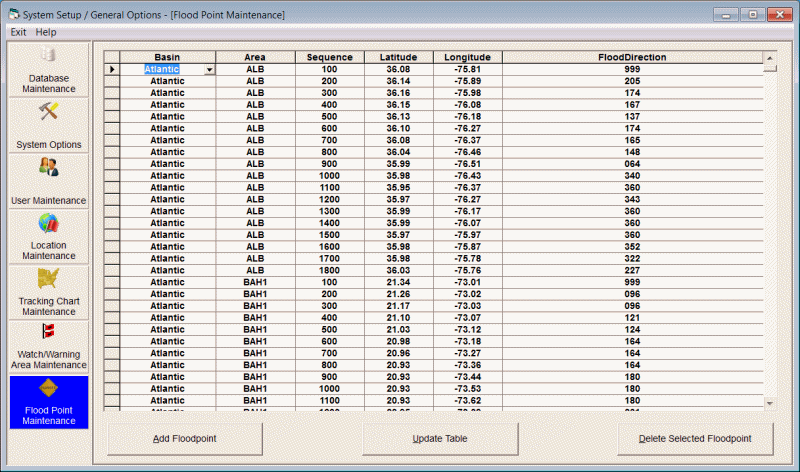Open the Help menu
Image resolution: width=800 pixels, height=472 pixels.
pyautogui.click(x=46, y=32)
